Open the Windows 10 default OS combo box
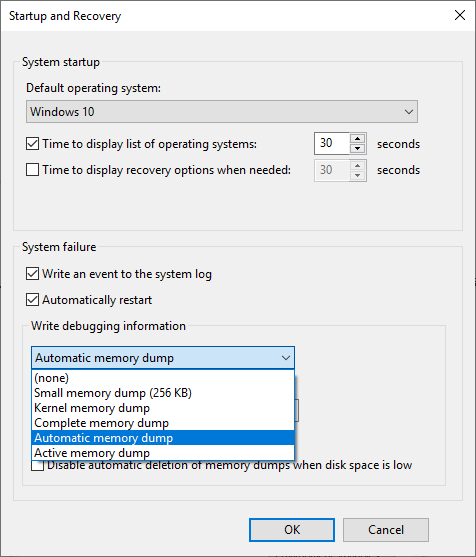Screen dimensions: 476x557 (222, 112)
